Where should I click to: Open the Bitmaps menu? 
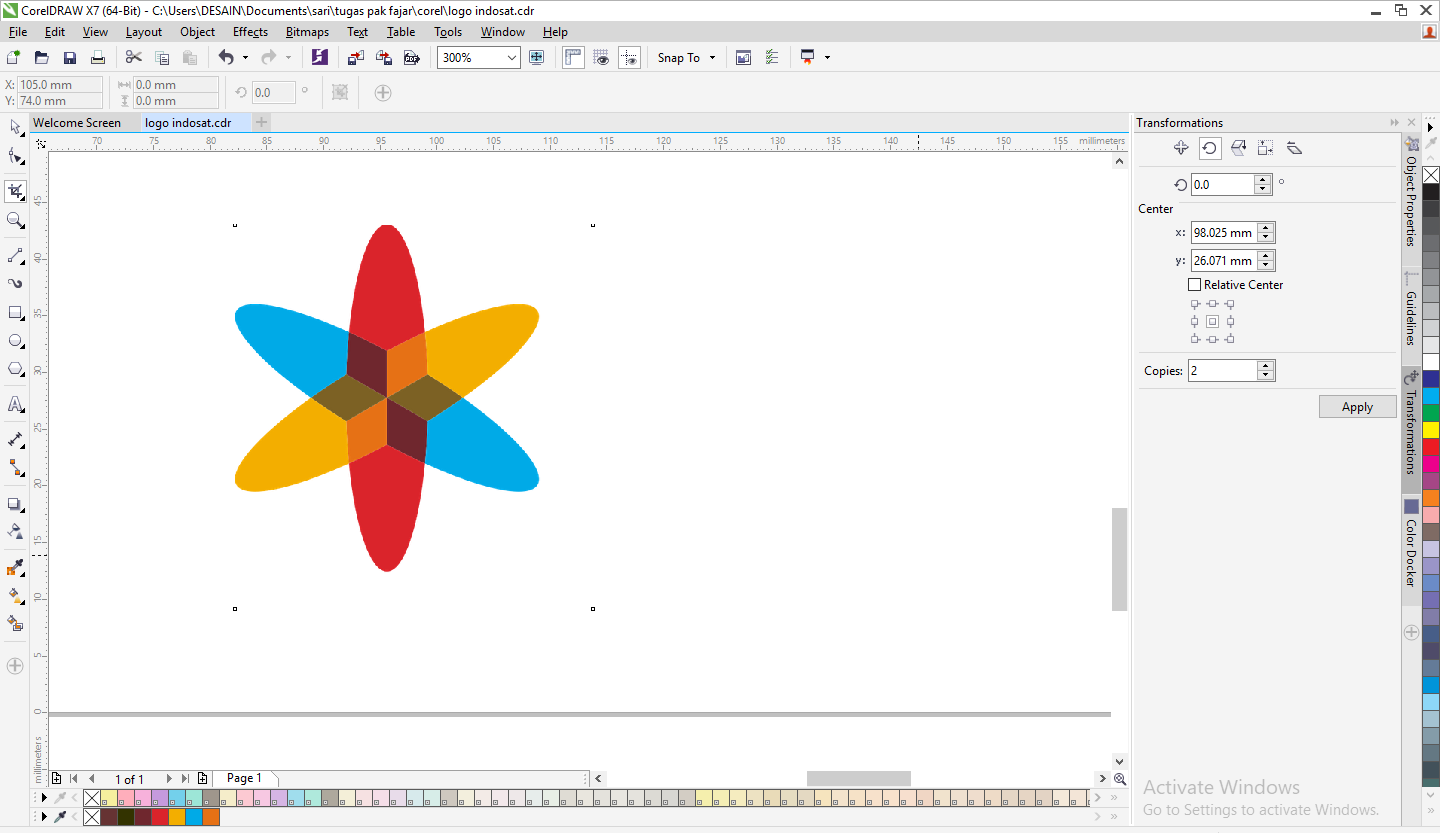(307, 32)
